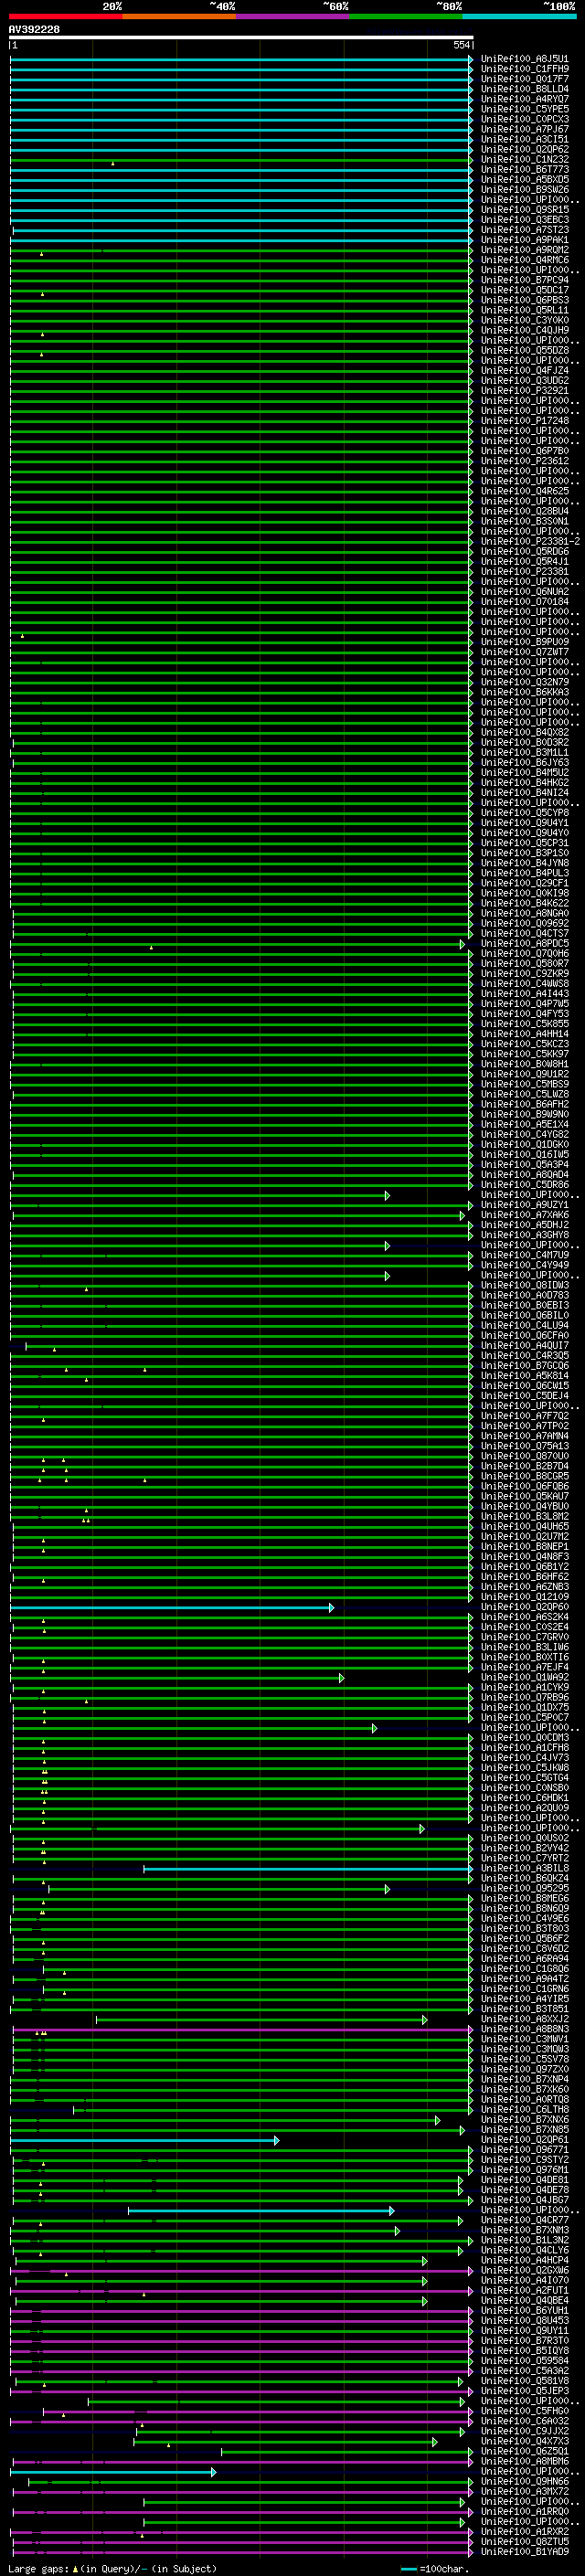Select the UniRef100_A3CI51 label
This screenshot has height=2576, width=585.
coord(524,139)
